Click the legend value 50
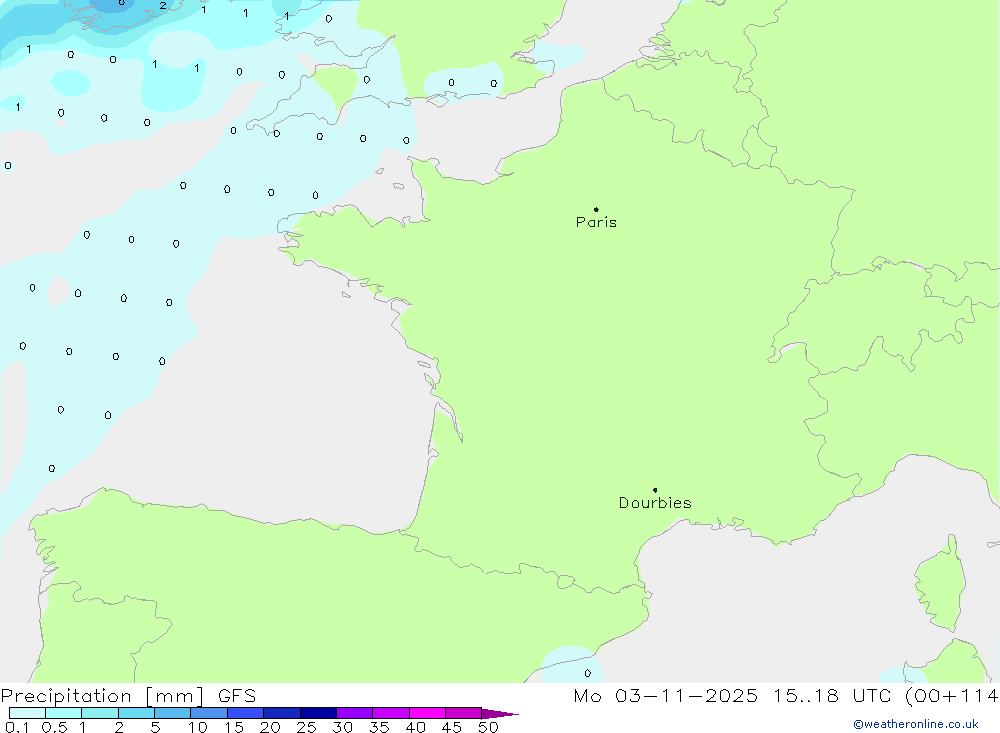This screenshot has width=1000, height=733. click(489, 727)
